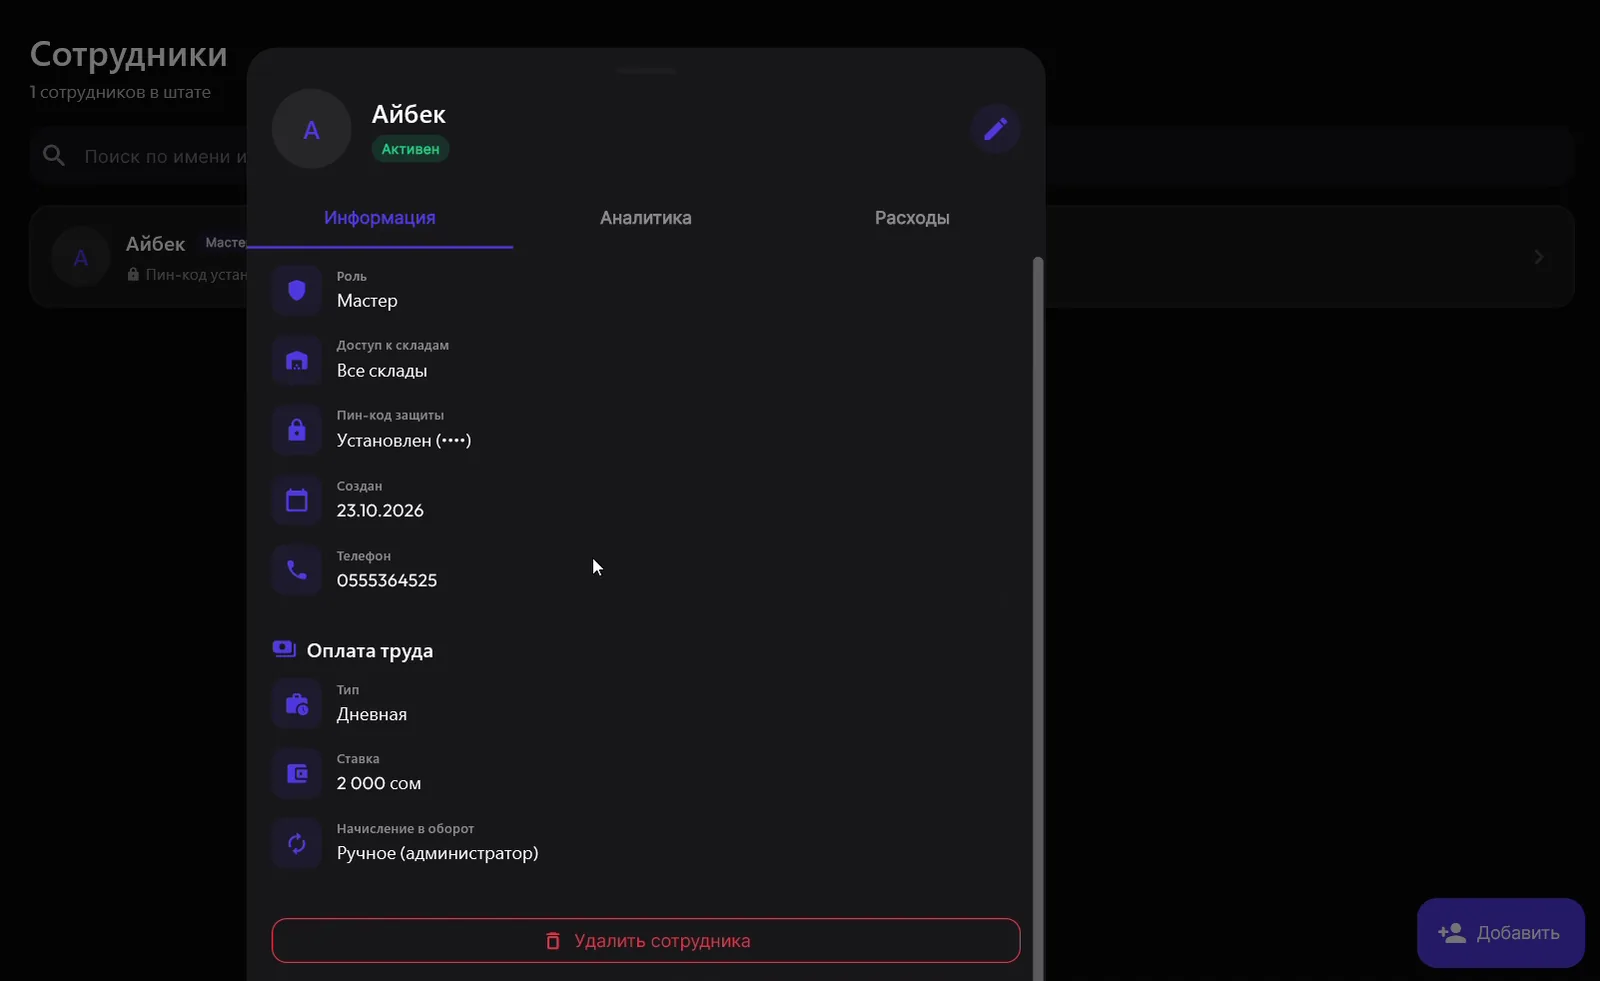Click the phone number 0555364525
This screenshot has width=1600, height=981.
click(x=387, y=580)
